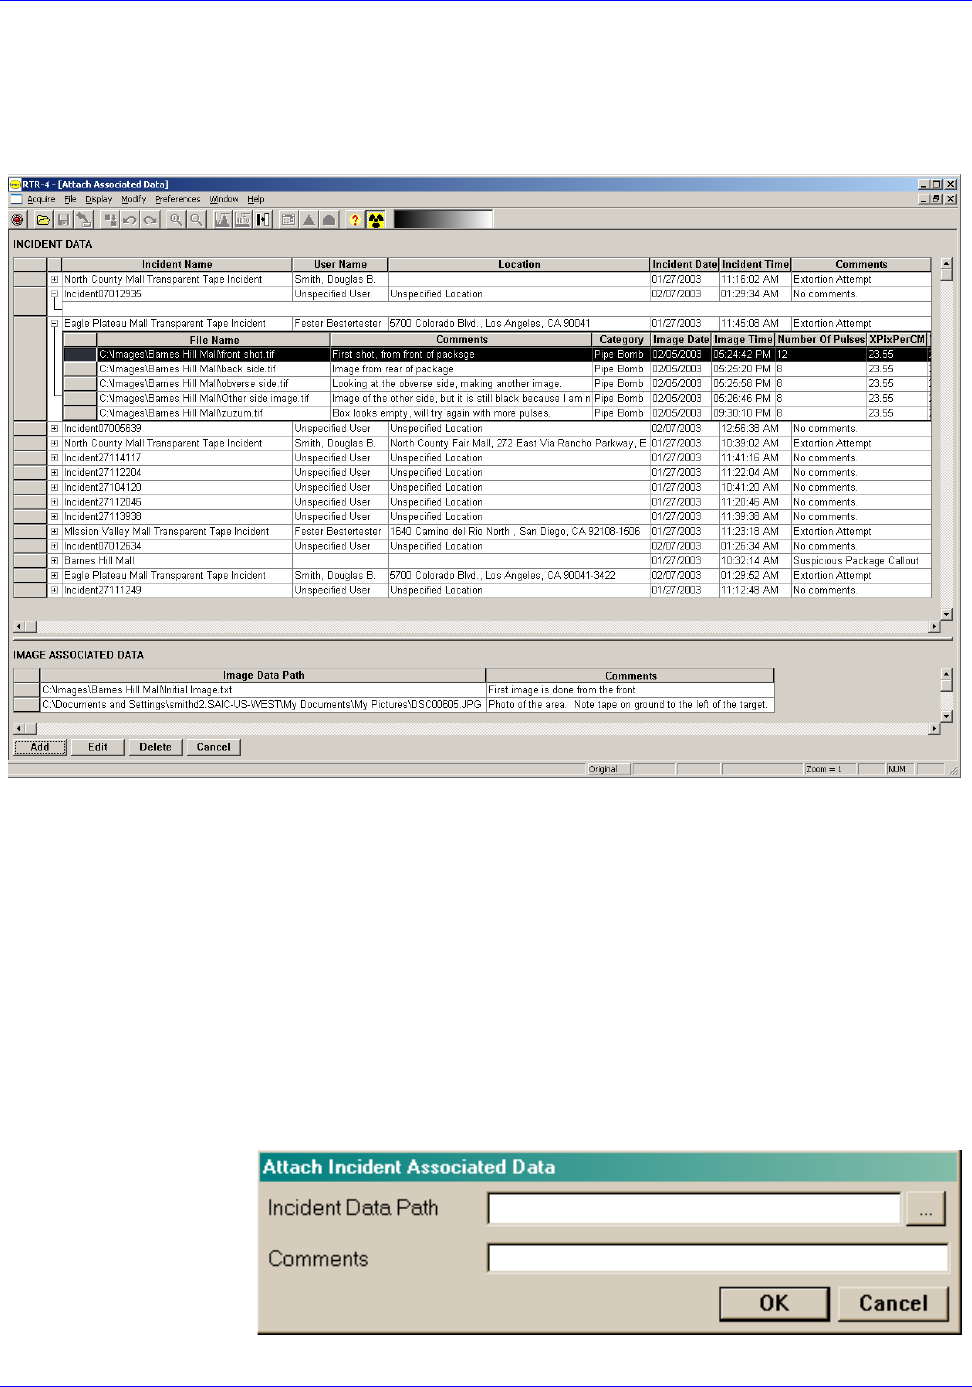The width and height of the screenshot is (972, 1387).
Task: Open the Window menu
Action: point(224,199)
